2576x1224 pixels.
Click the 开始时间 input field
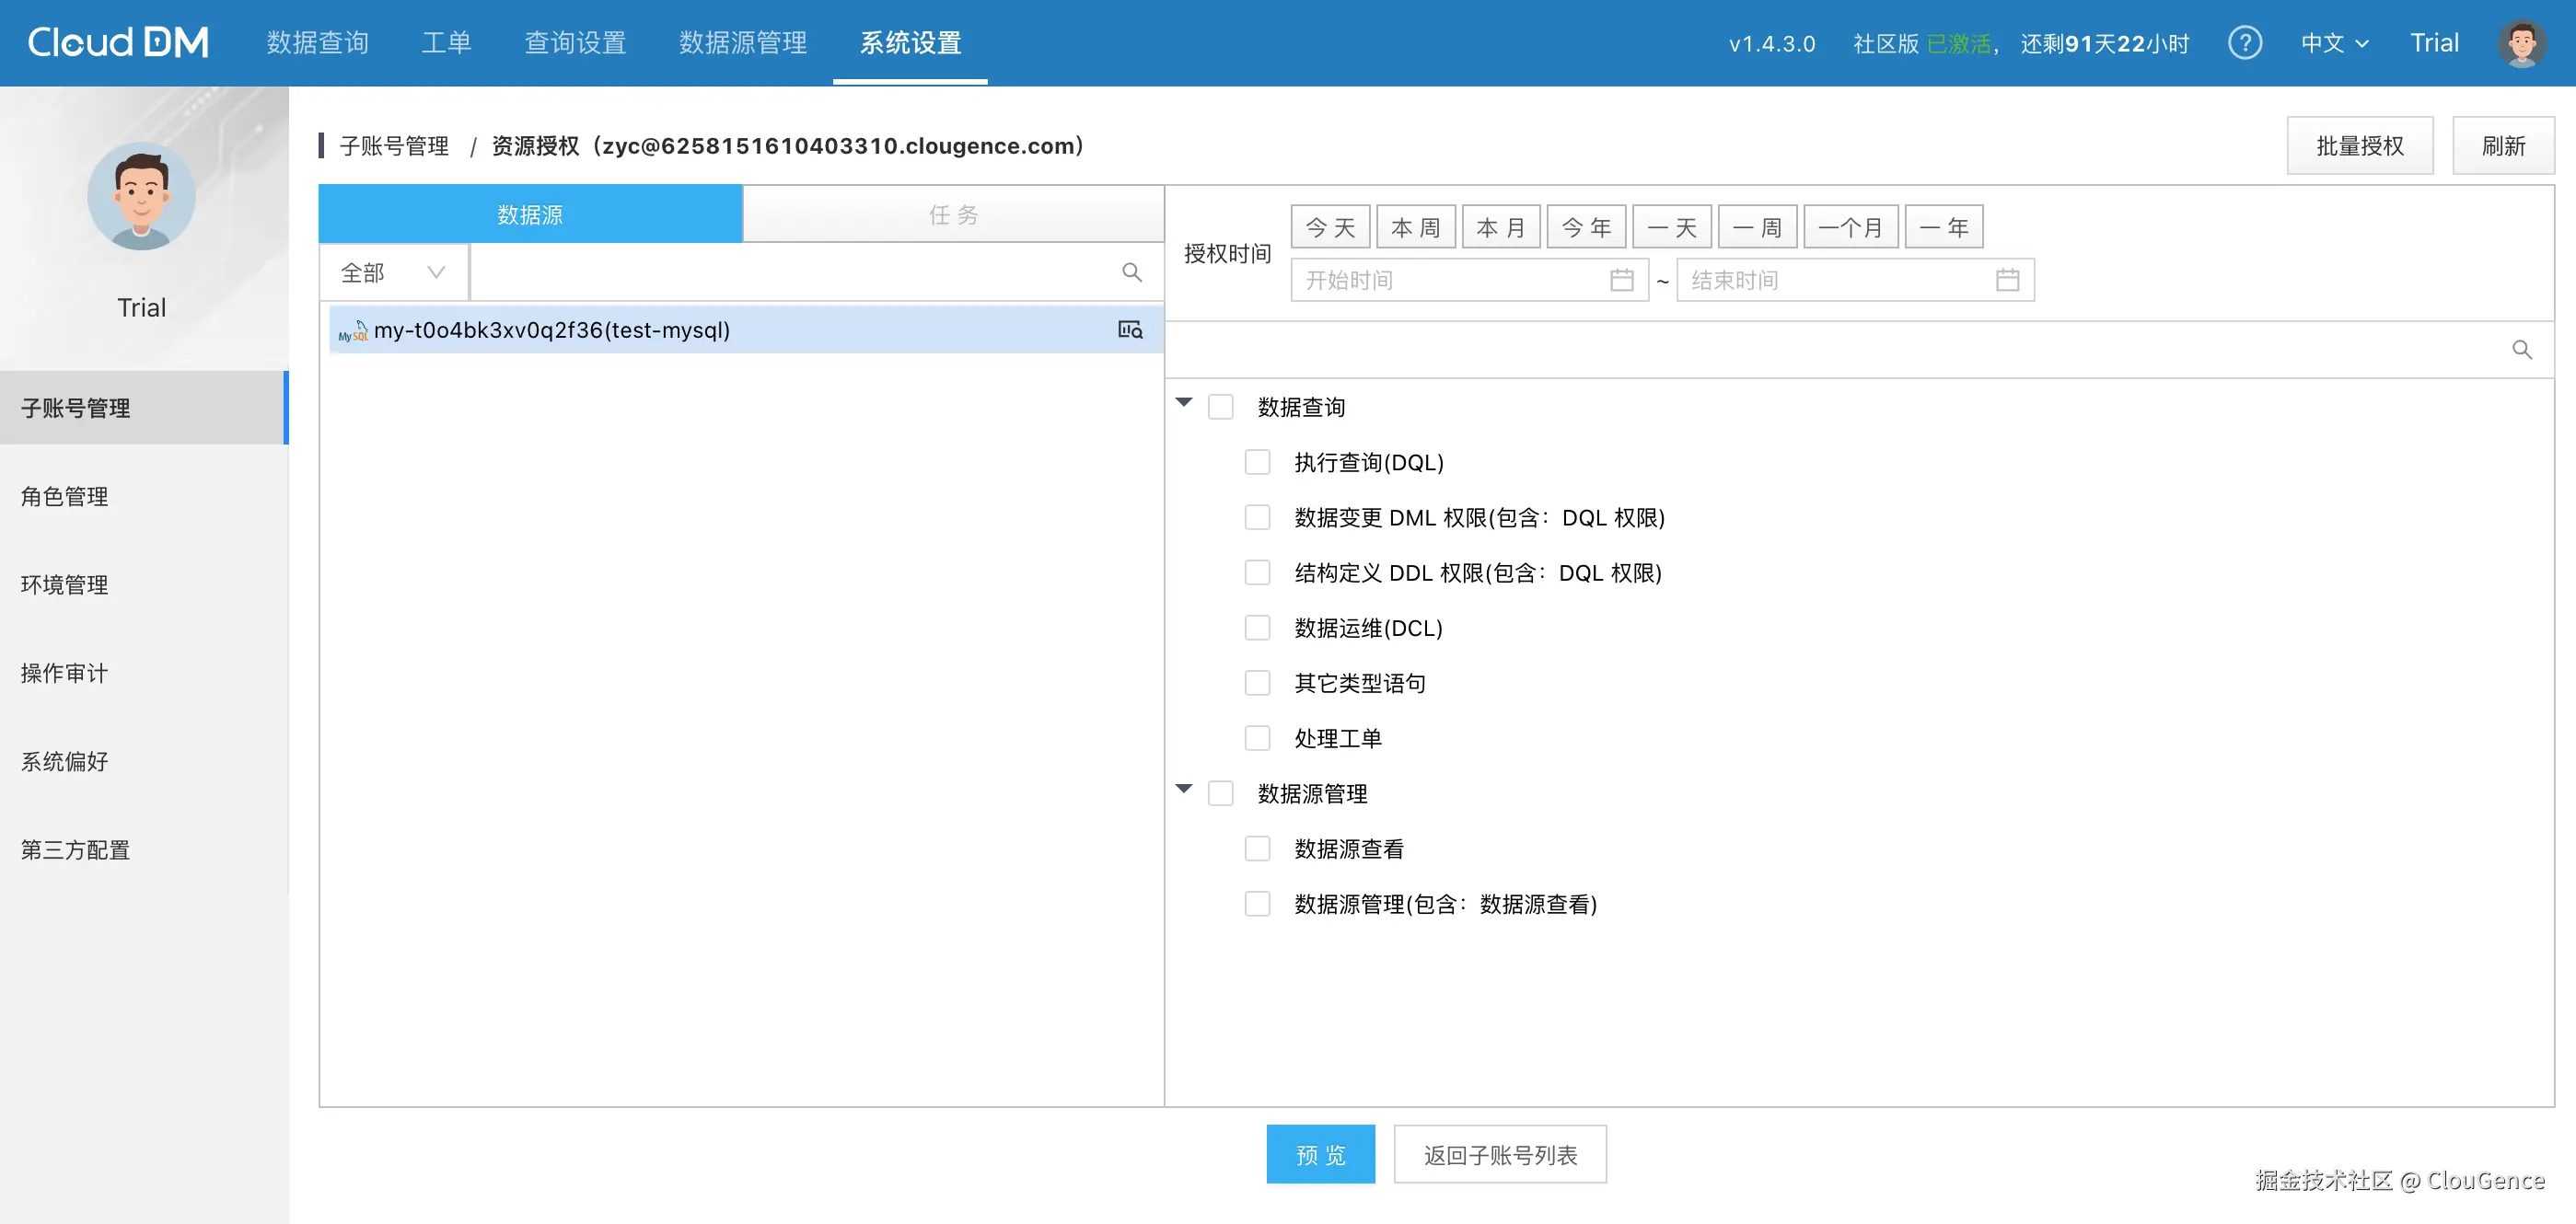tap(1450, 280)
